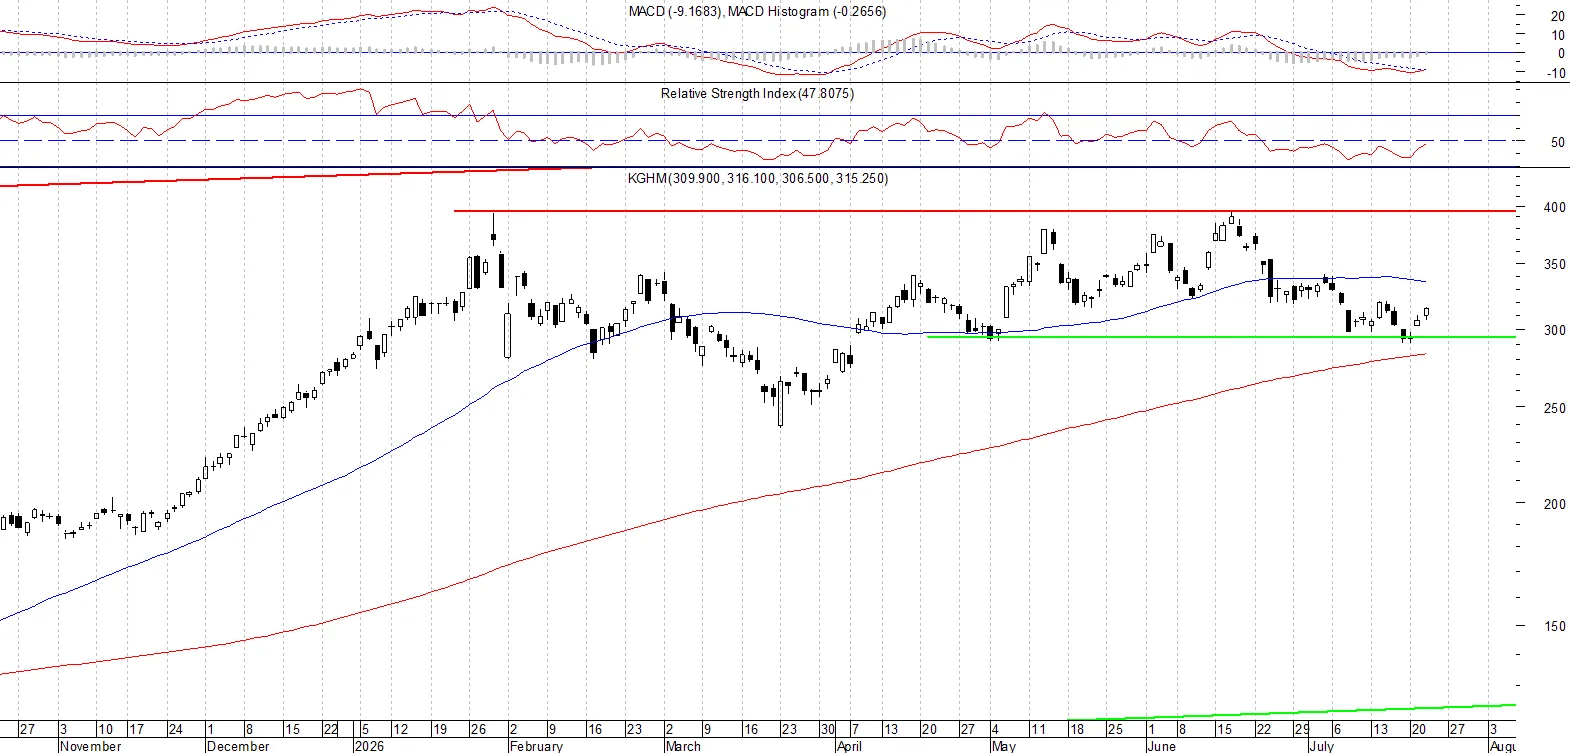Click the RSI axis label 50
Viewport: 1570px width, 753px height.
click(x=1558, y=142)
